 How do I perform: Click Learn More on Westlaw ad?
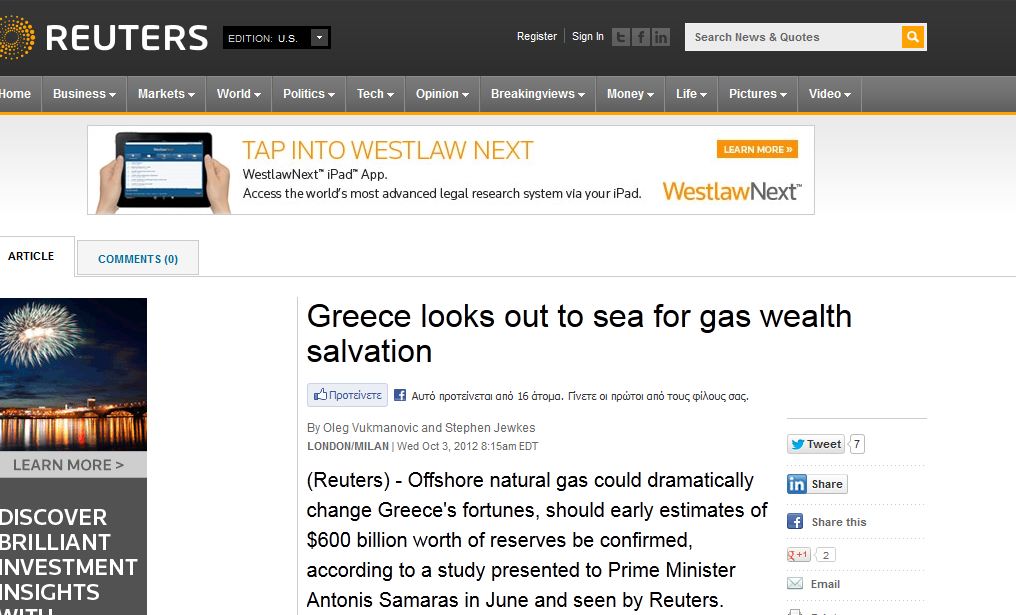757,149
